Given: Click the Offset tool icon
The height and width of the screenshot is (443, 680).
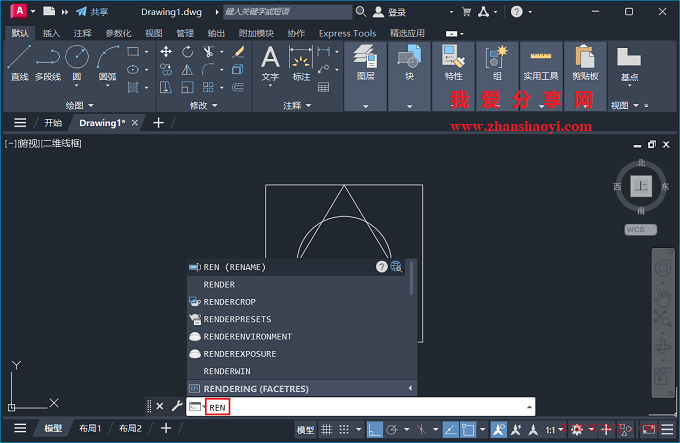Looking at the screenshot, I should tap(238, 87).
